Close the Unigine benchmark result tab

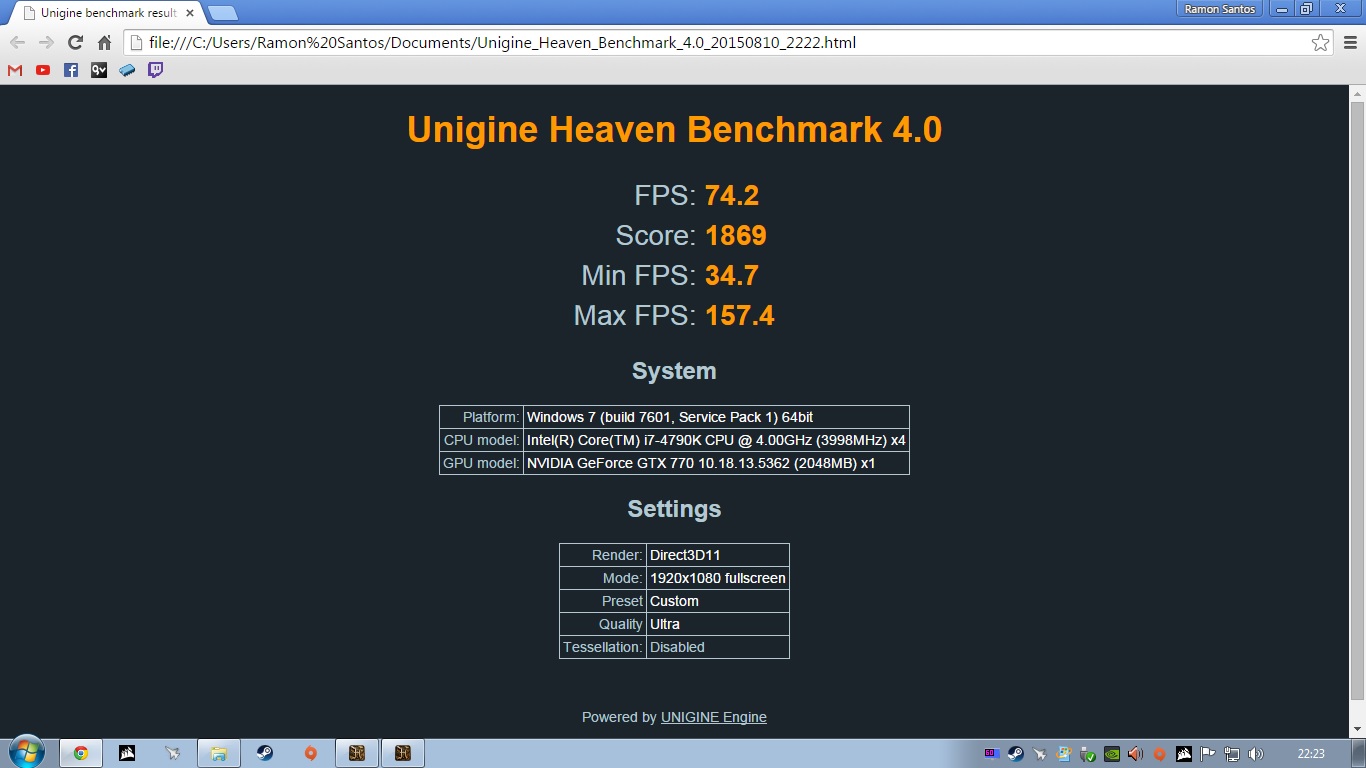(x=190, y=13)
